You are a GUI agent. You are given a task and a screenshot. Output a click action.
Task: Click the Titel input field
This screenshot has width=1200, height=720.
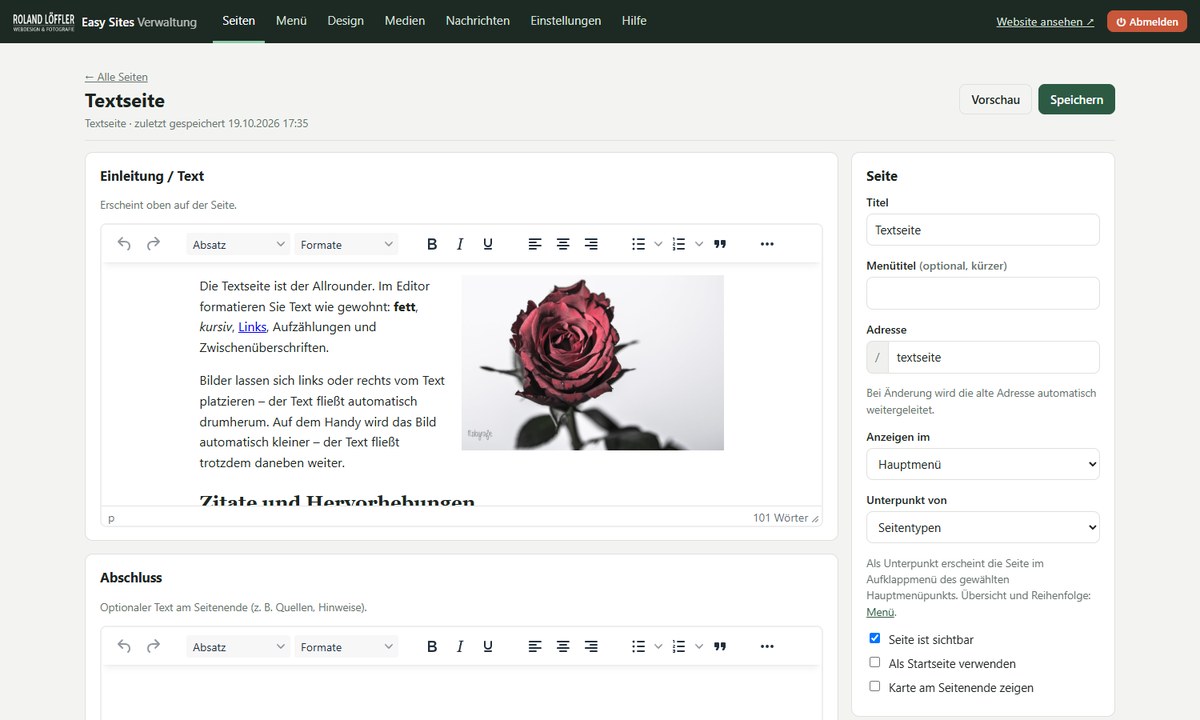[983, 229]
